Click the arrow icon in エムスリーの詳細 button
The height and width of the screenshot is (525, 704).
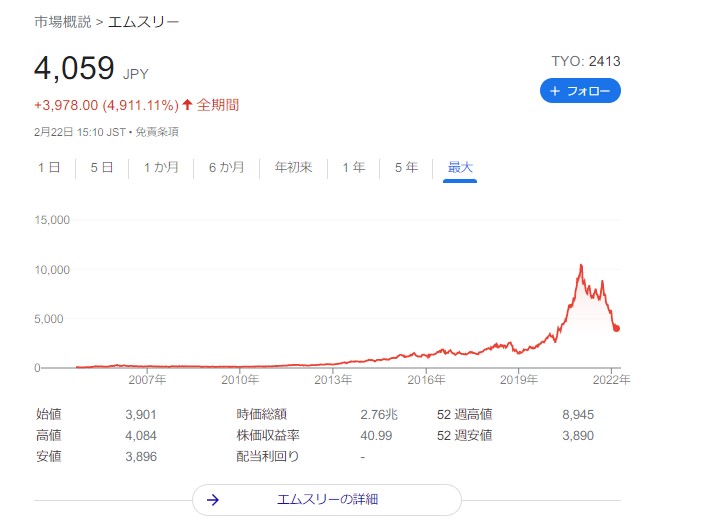click(213, 499)
